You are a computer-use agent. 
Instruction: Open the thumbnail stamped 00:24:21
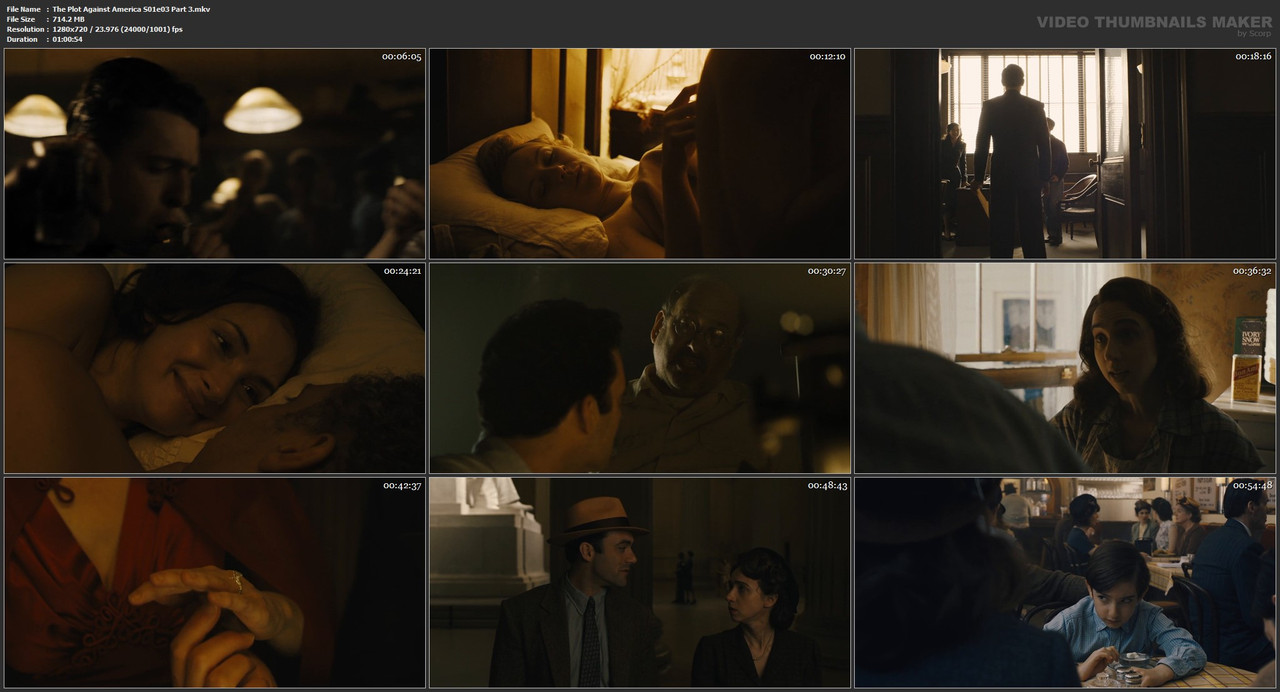tap(215, 368)
